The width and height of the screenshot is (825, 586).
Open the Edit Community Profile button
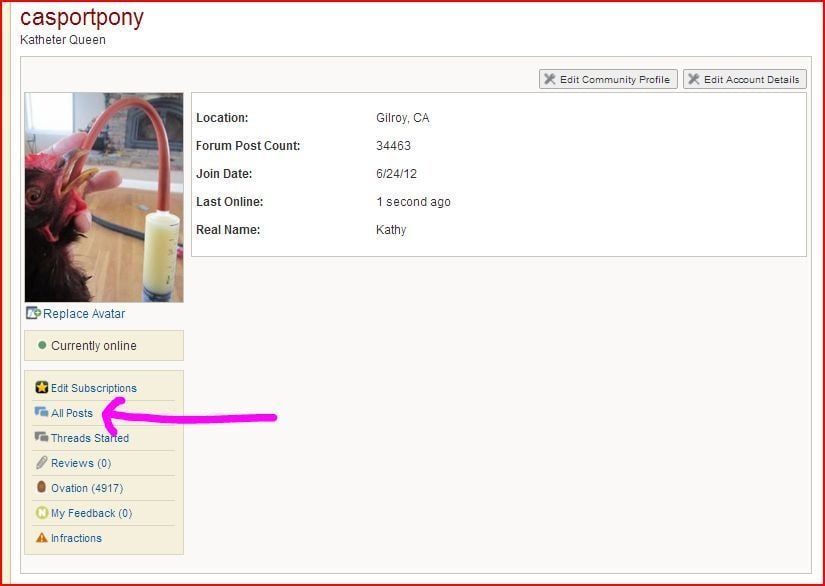(x=608, y=79)
